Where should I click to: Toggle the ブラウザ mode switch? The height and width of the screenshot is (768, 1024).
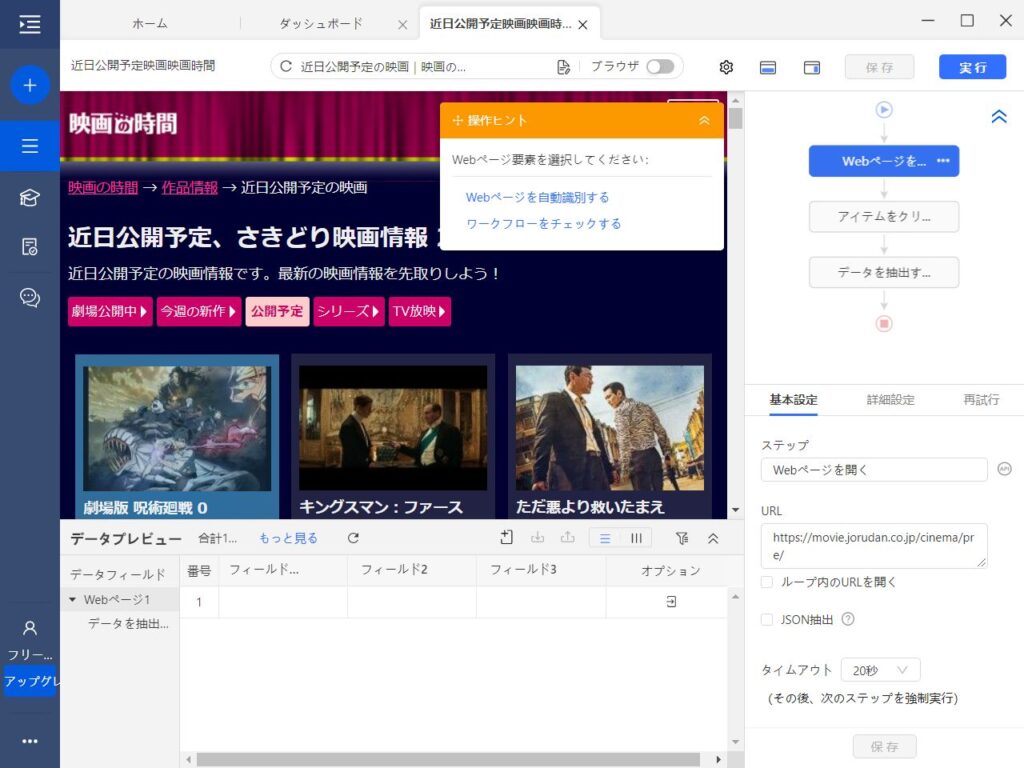[x=660, y=67]
